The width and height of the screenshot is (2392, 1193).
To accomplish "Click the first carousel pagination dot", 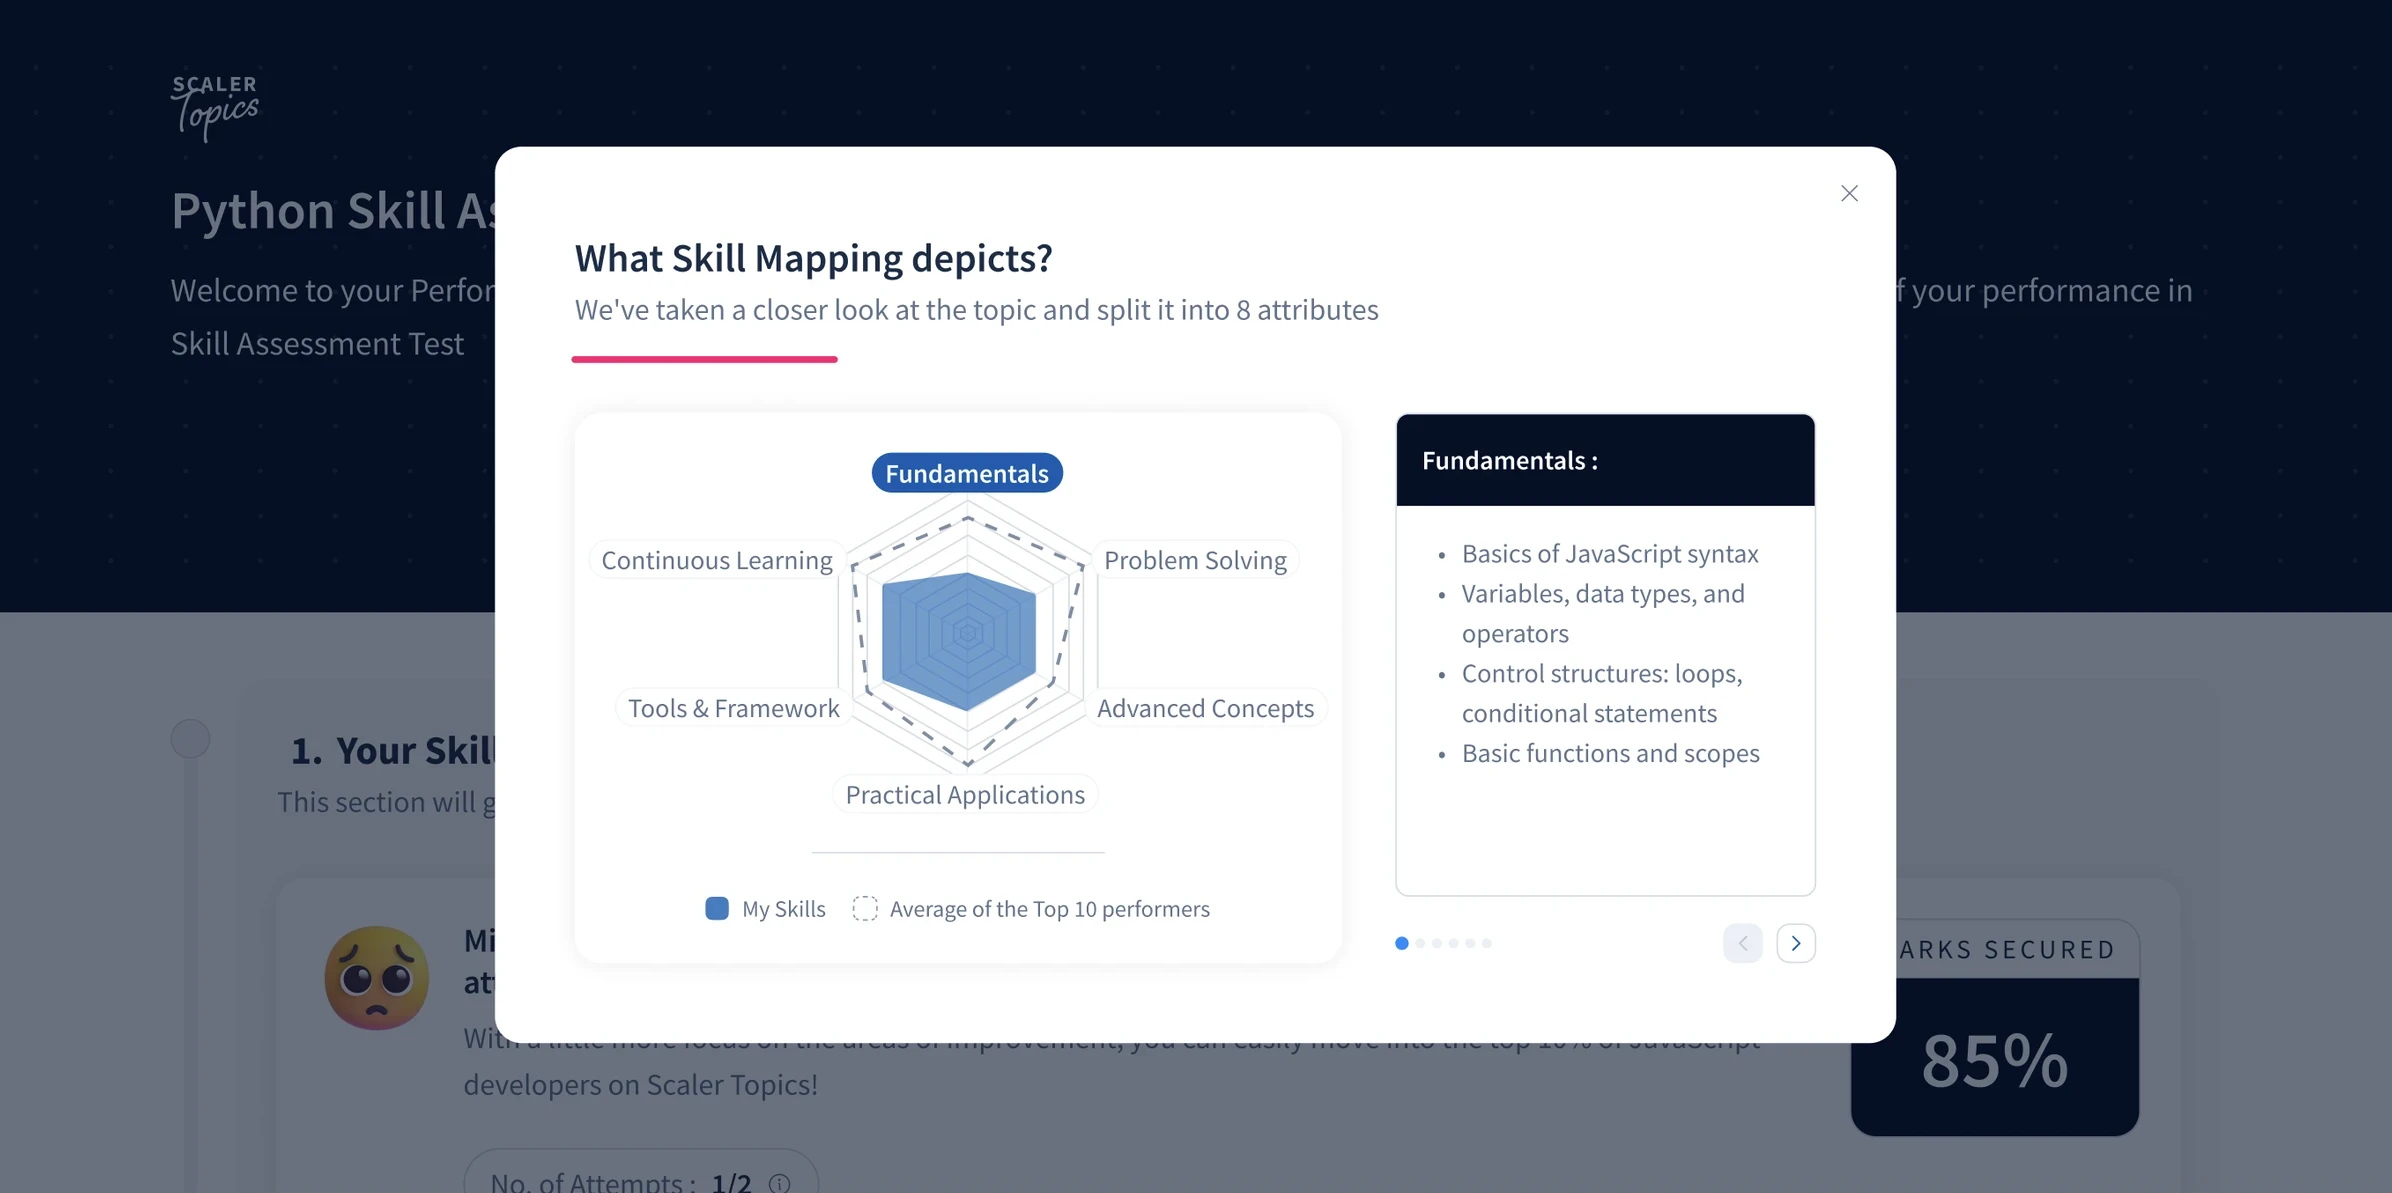I will [1402, 943].
